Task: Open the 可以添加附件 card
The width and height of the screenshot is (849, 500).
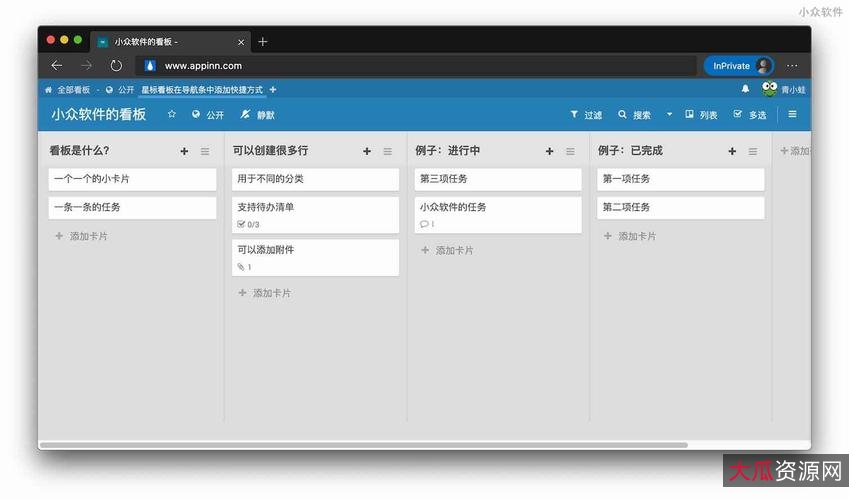Action: click(x=315, y=257)
